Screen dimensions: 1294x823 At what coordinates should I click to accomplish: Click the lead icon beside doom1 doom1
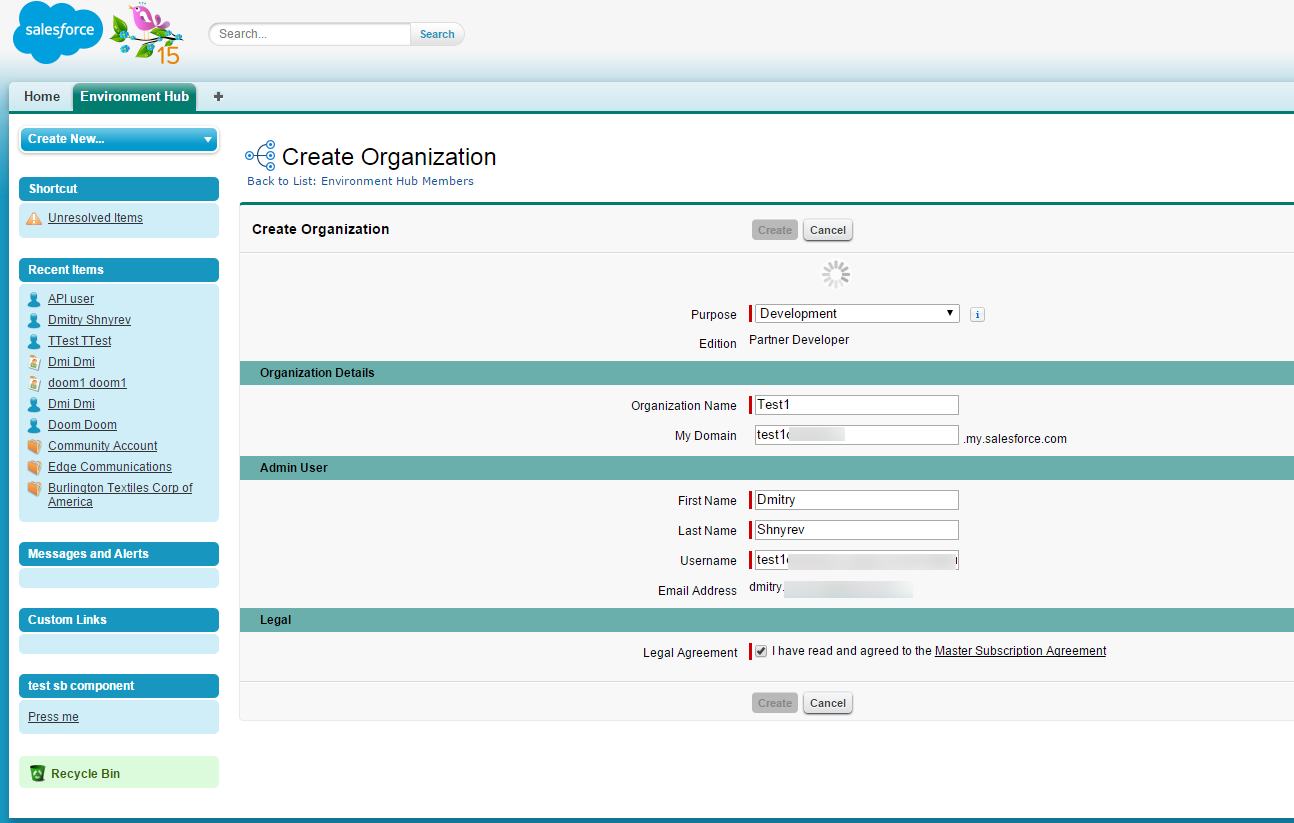tap(34, 383)
